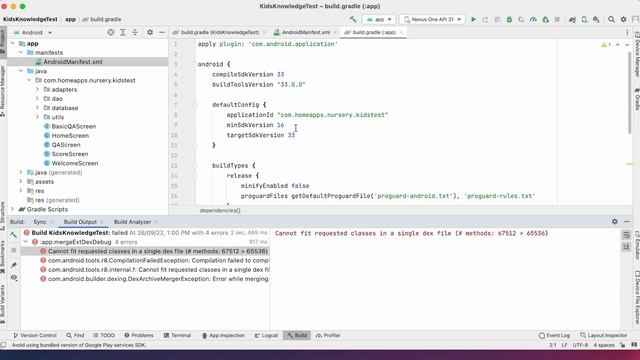Open the Logcat tool window

click(x=266, y=335)
